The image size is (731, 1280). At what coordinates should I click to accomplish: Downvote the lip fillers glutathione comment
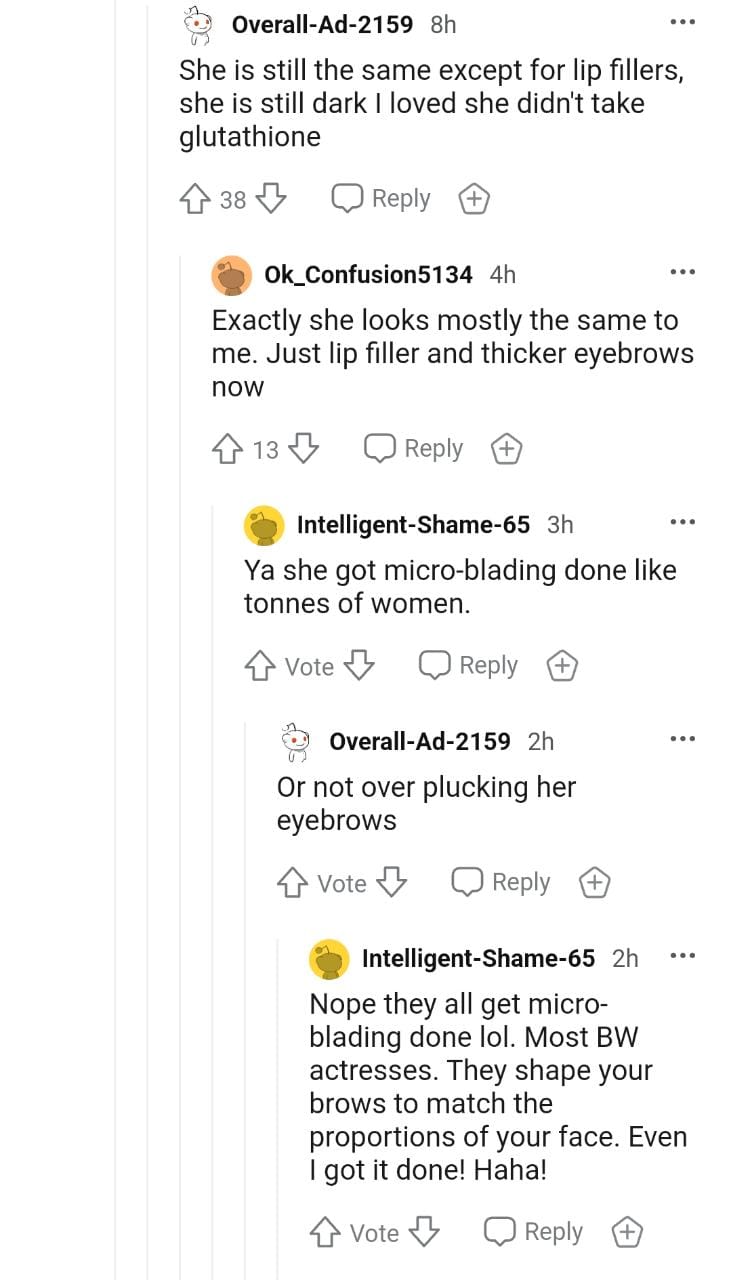[271, 199]
